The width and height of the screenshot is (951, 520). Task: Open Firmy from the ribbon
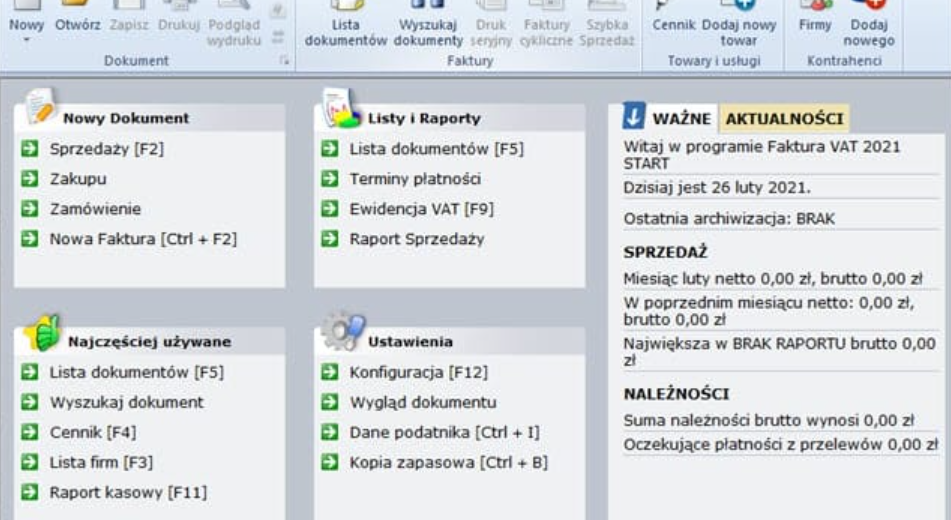coord(815,18)
